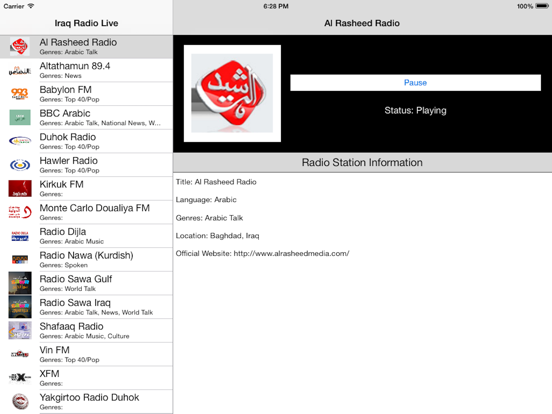552x414 pixels.
Task: Click the Yakgirtoo Radio Duhok logo
Action: [x=20, y=401]
